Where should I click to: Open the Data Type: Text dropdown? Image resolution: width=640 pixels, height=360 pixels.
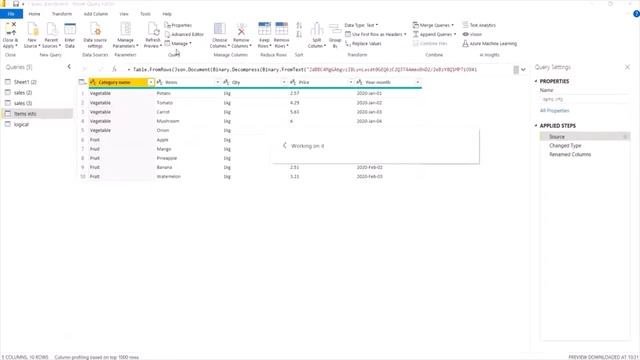pyautogui.click(x=361, y=25)
